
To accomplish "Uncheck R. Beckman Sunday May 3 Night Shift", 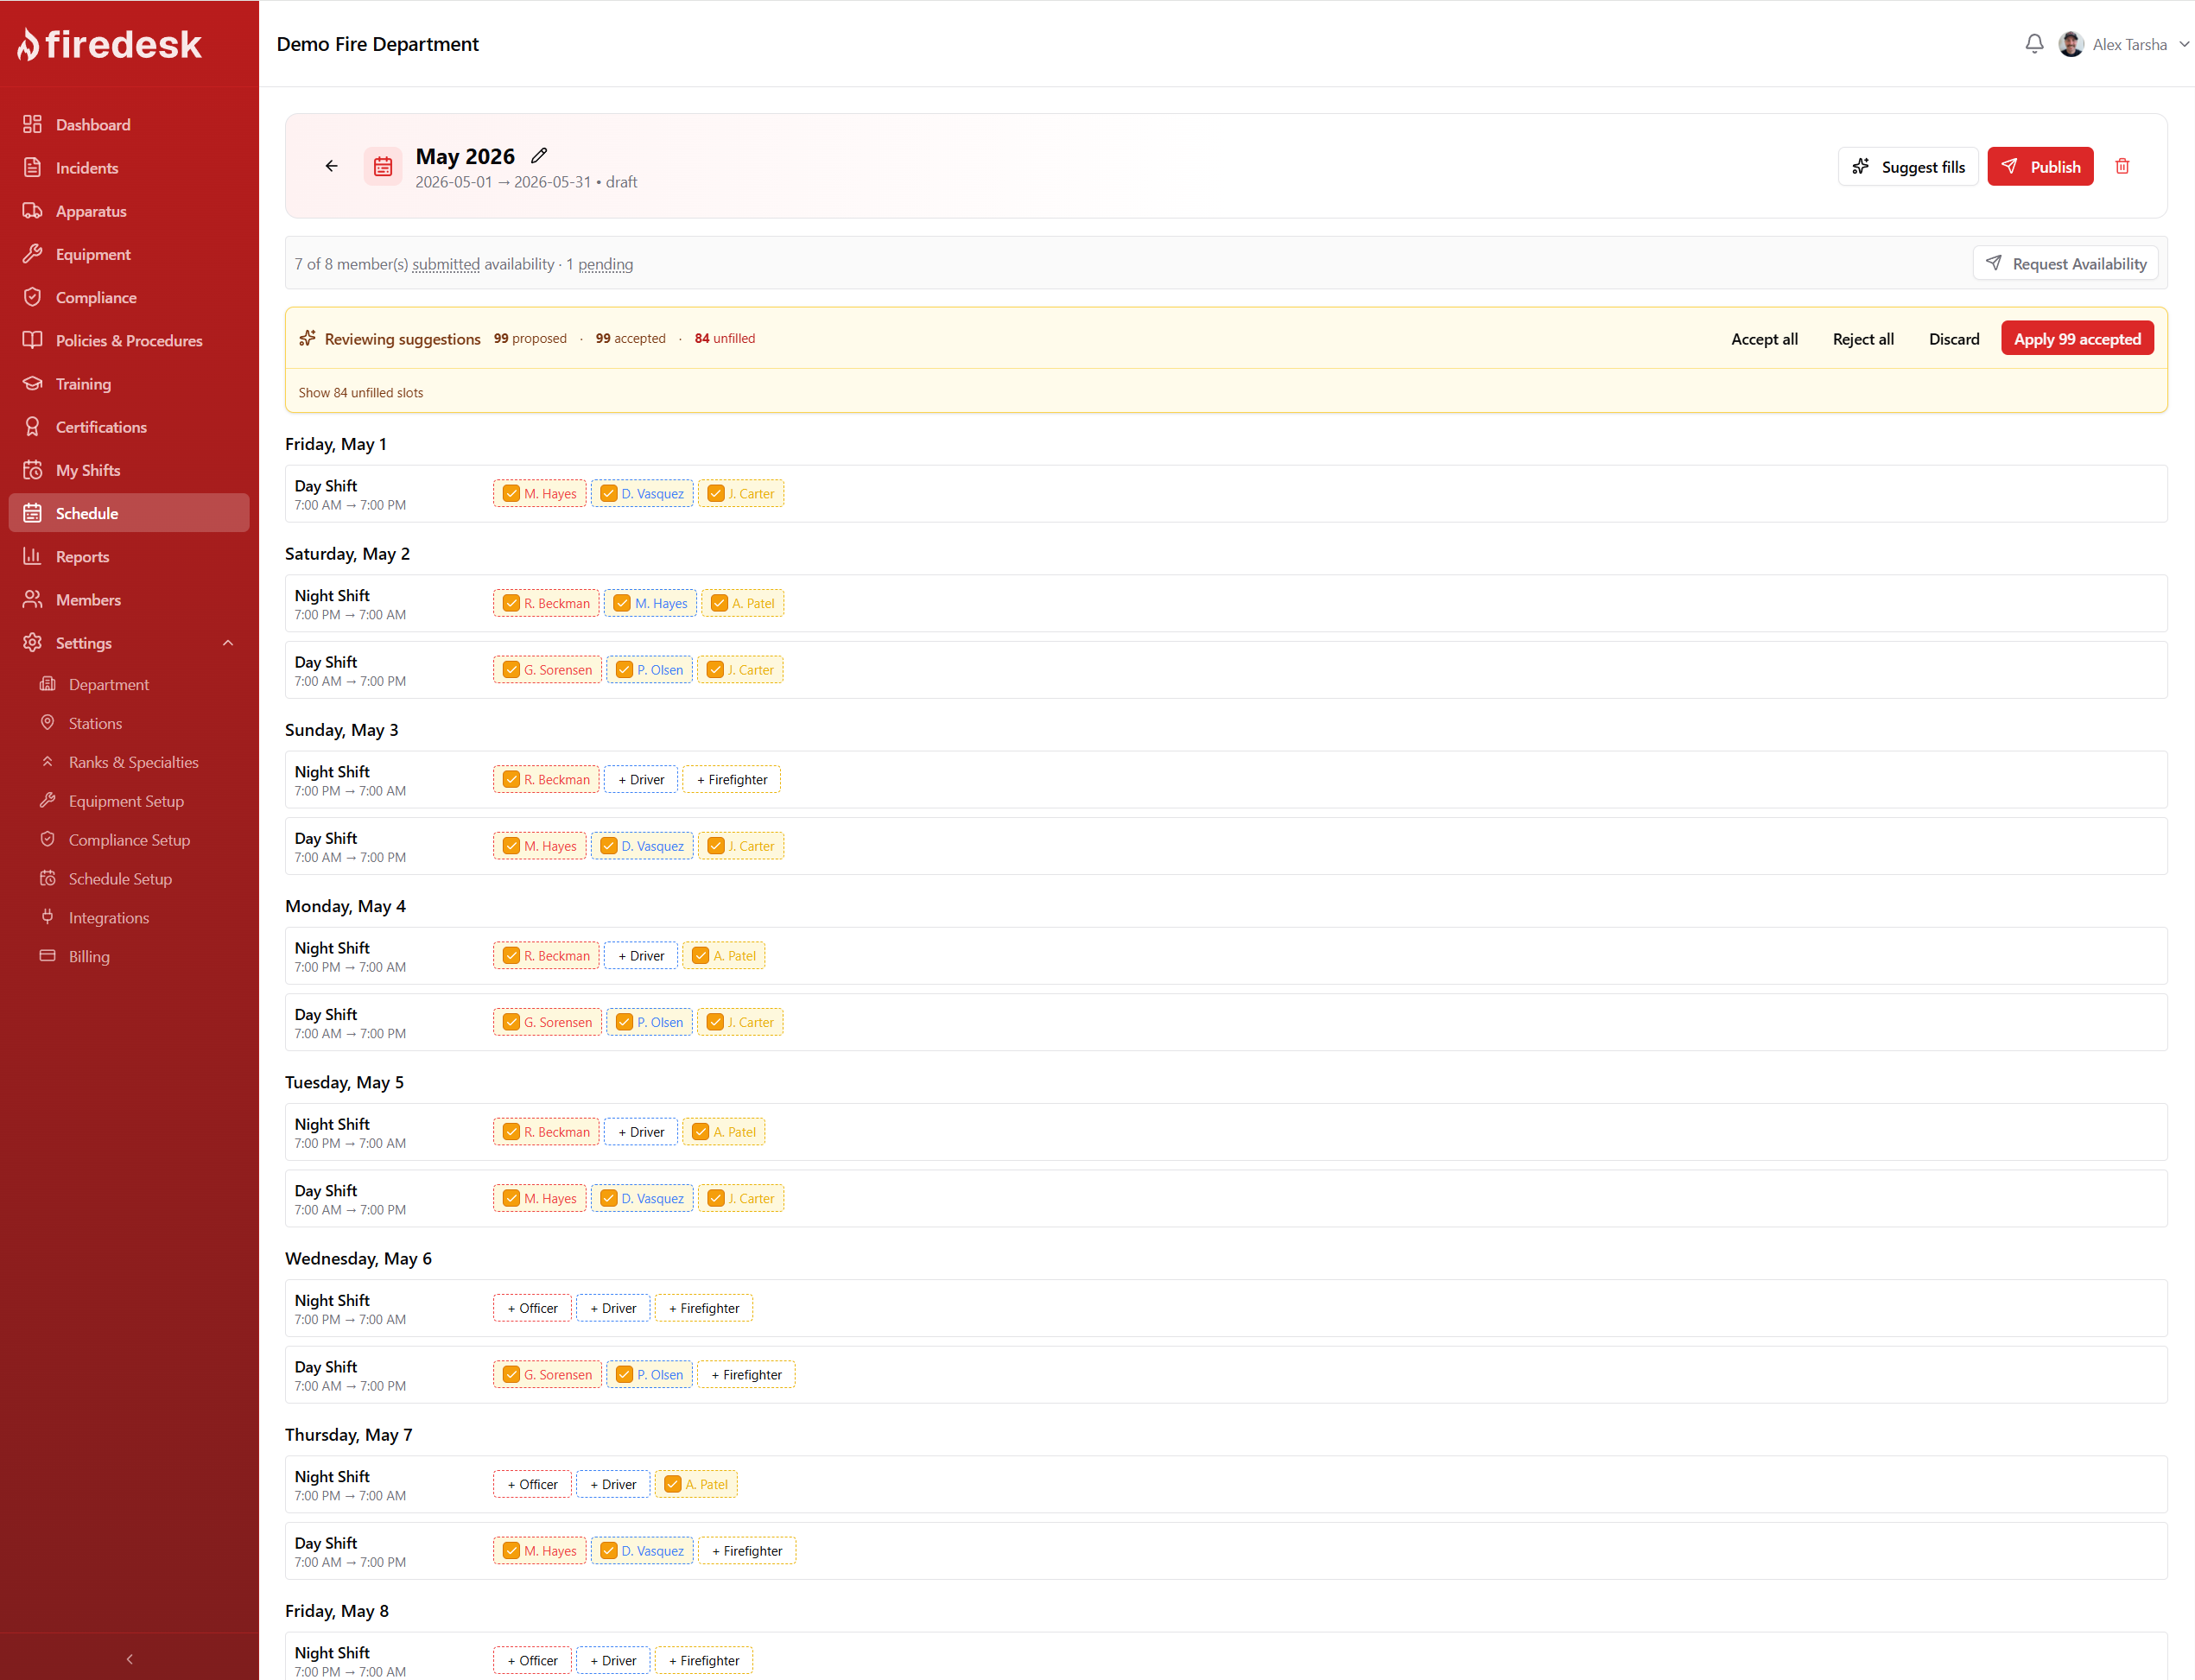I will [511, 780].
